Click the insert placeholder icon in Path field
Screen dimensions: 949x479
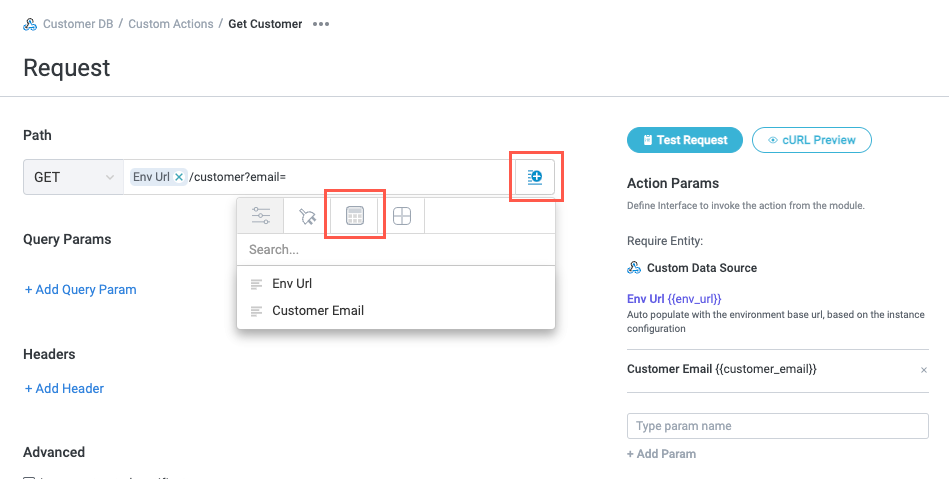tap(535, 177)
